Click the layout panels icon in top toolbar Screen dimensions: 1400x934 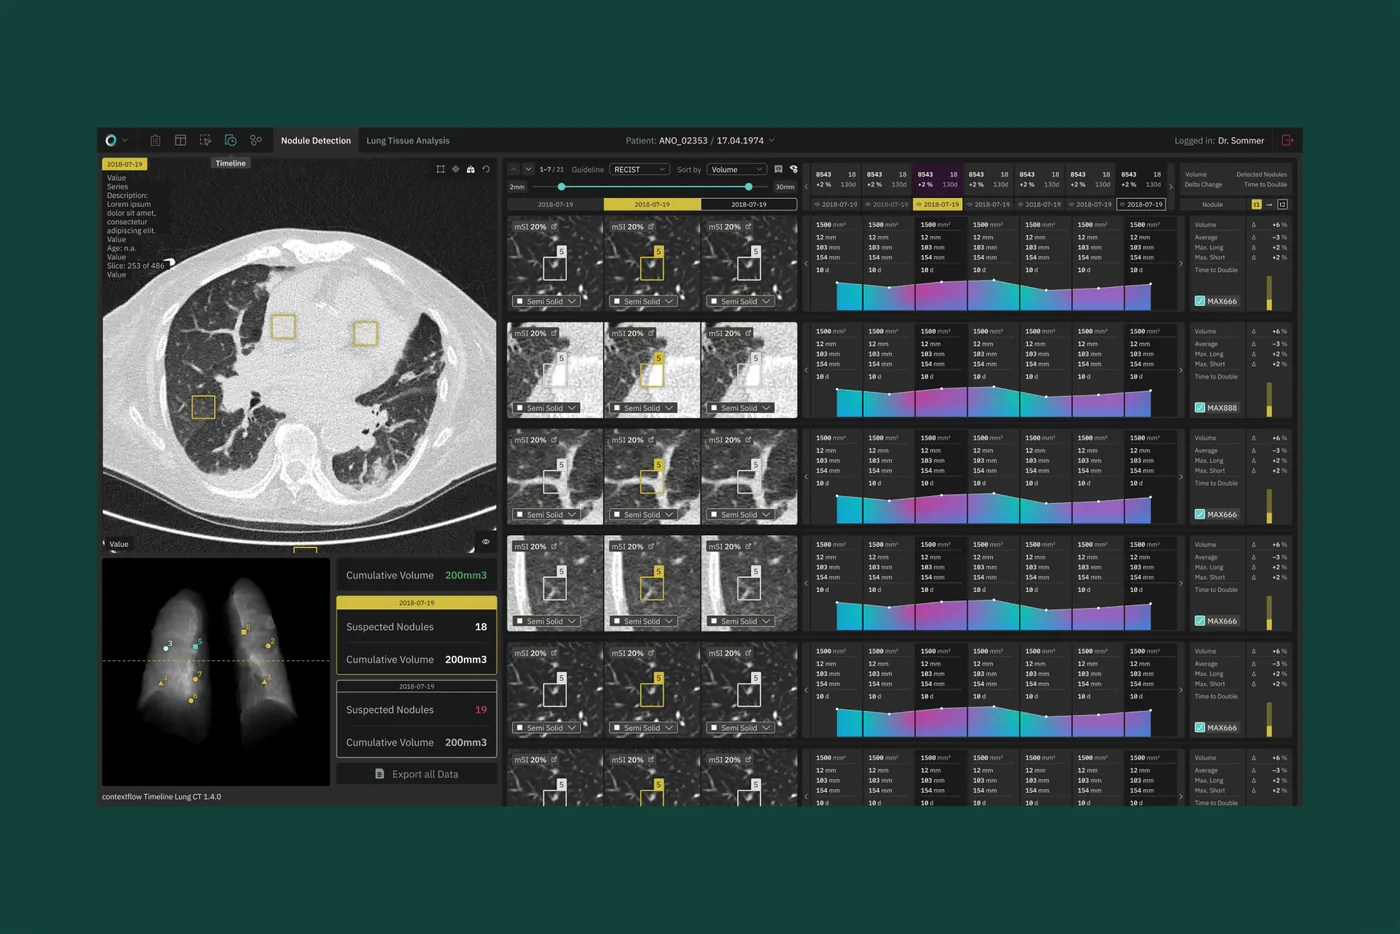[180, 140]
